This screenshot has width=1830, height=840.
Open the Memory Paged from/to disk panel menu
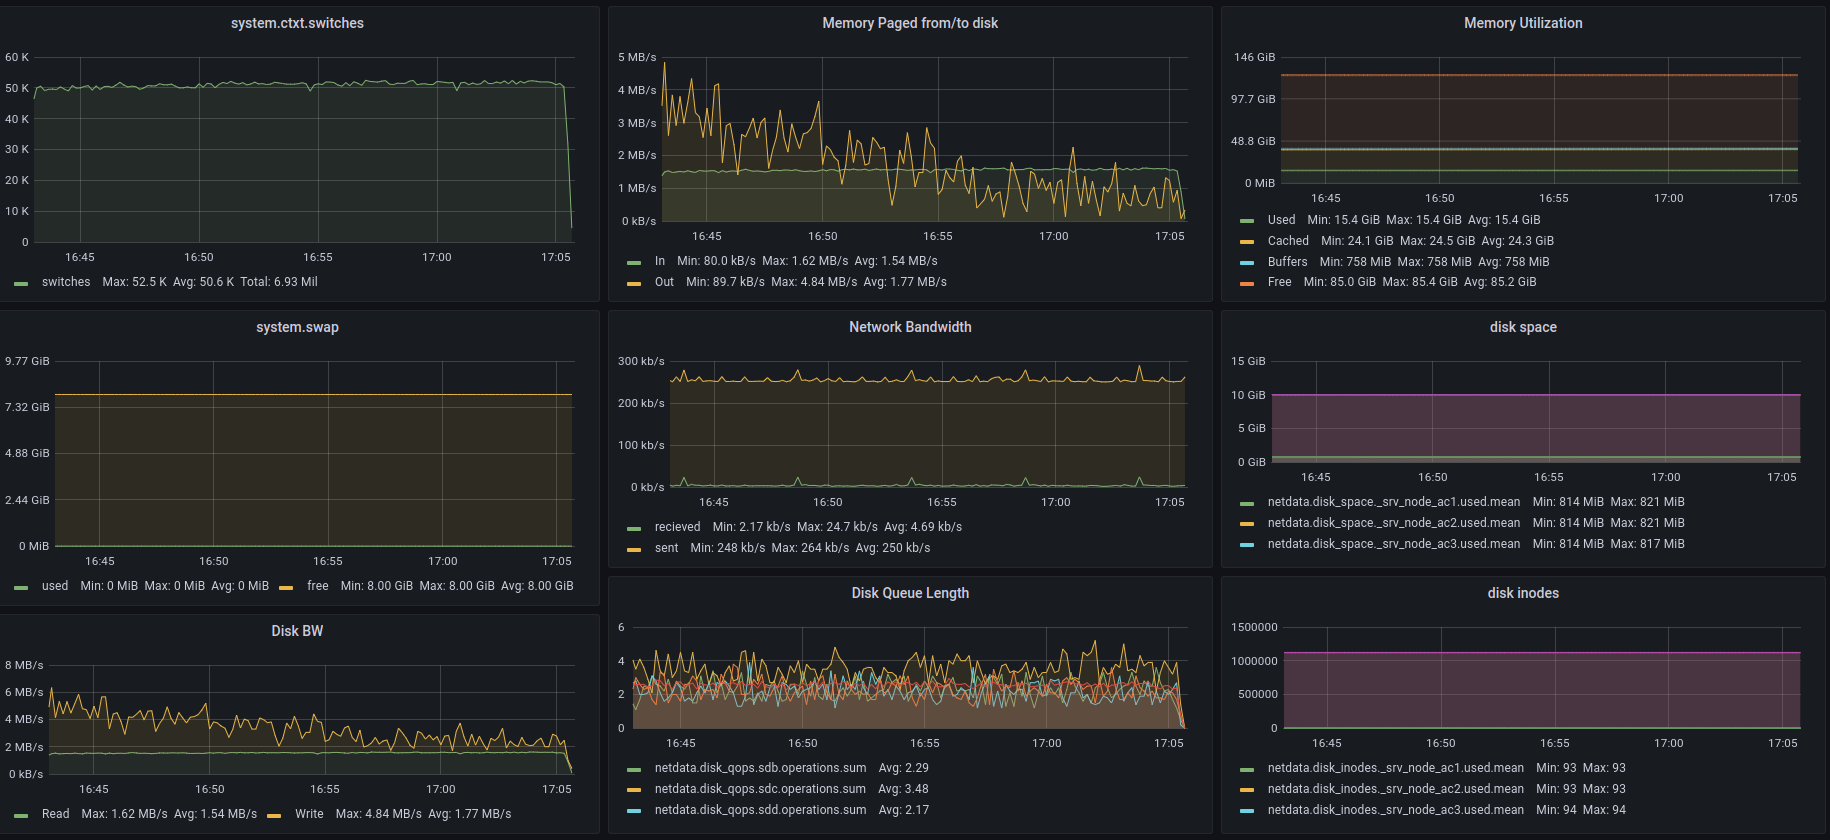coord(909,23)
